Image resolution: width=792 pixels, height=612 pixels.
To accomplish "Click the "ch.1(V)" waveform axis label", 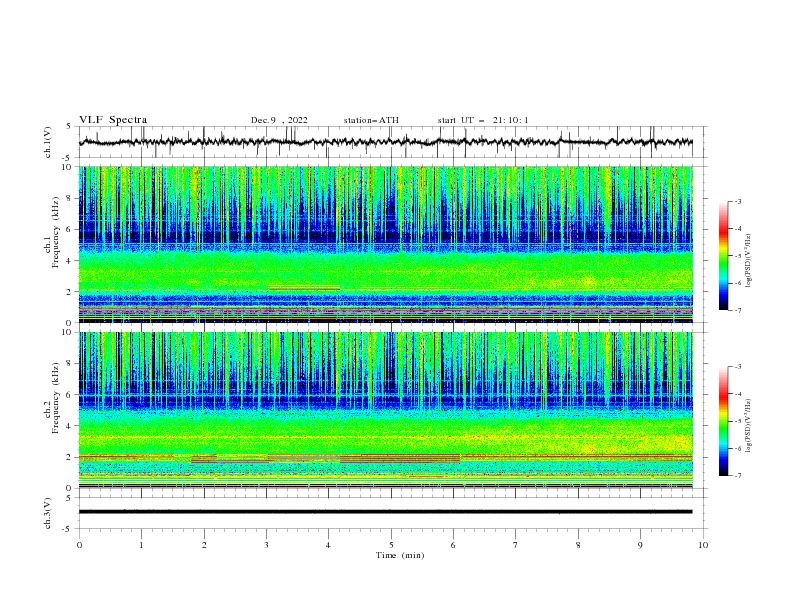I will [x=48, y=142].
